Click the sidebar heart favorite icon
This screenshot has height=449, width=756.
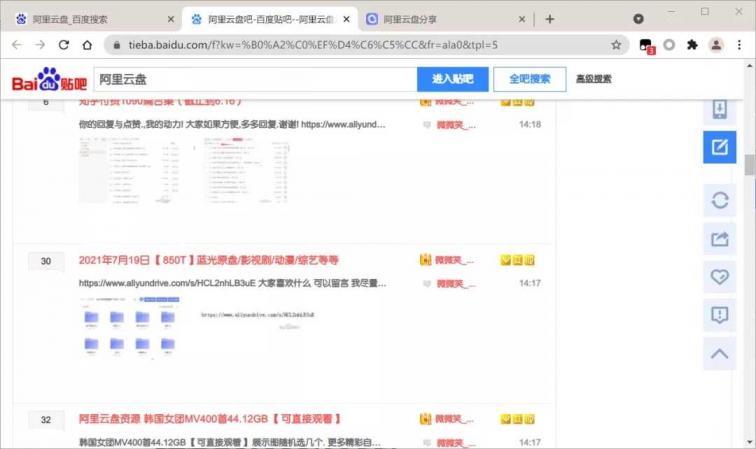[x=719, y=277]
